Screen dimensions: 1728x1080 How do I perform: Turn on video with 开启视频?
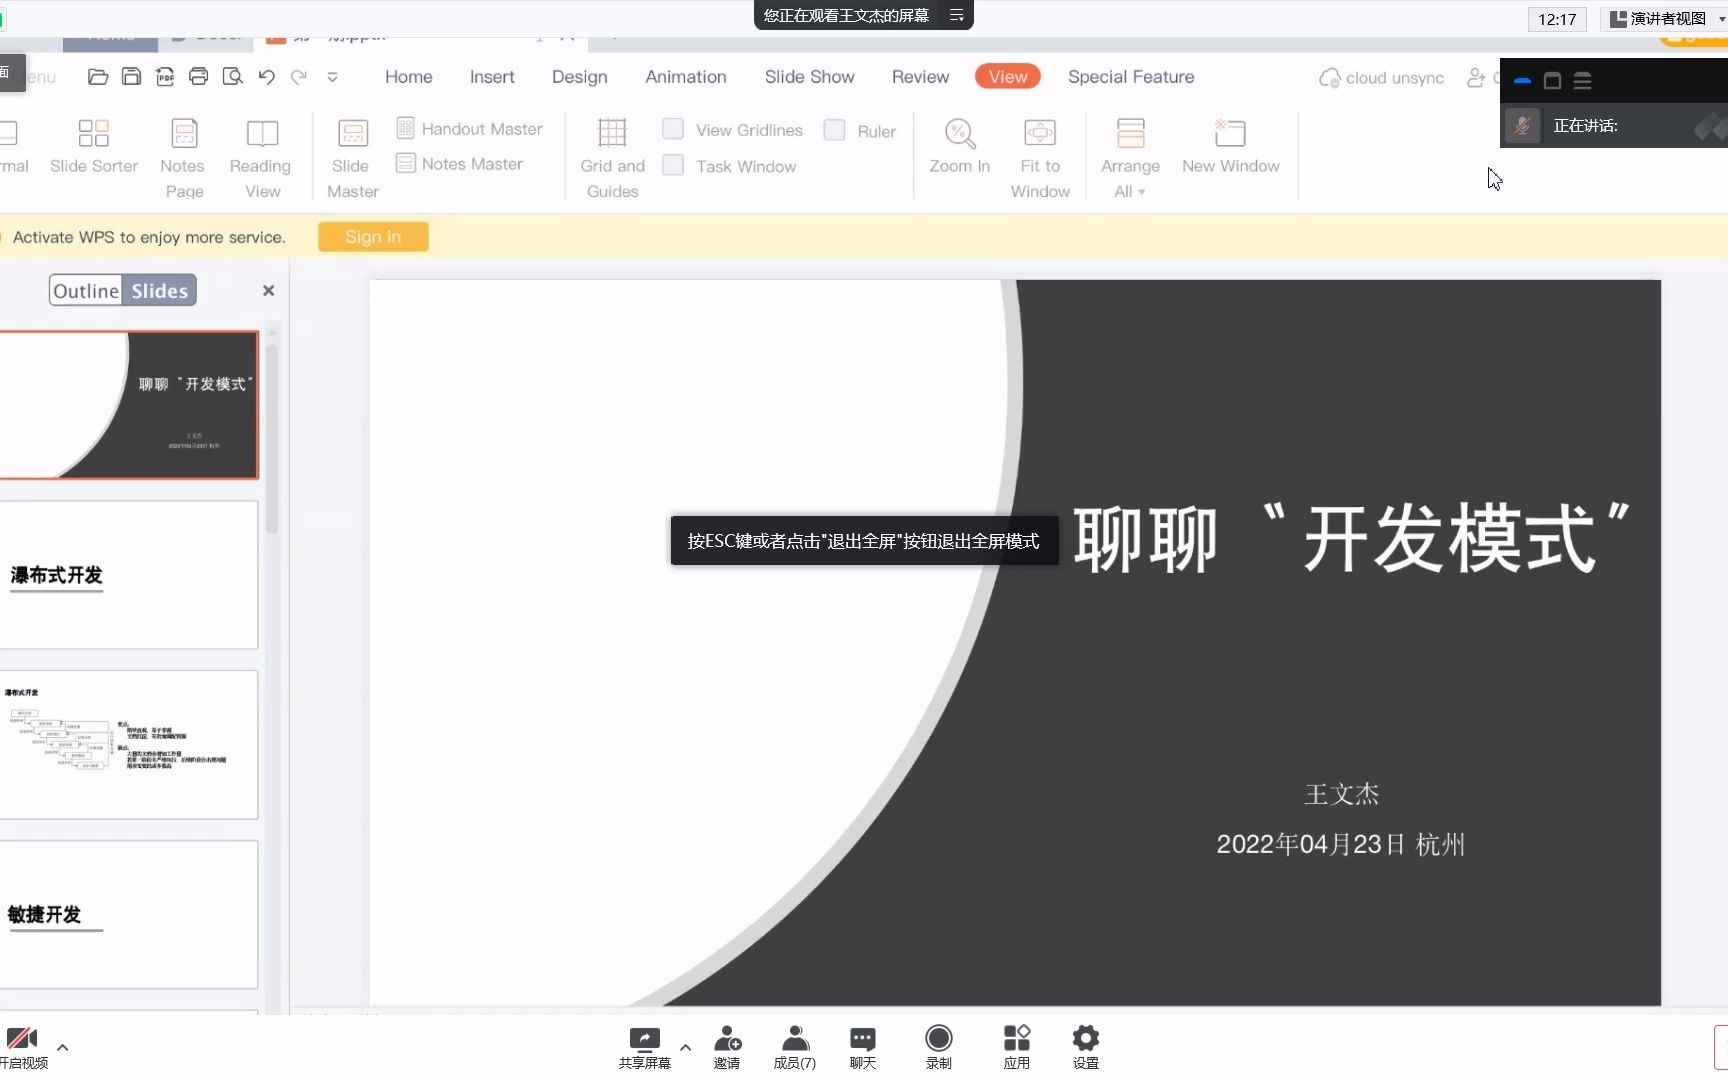click(x=23, y=1047)
